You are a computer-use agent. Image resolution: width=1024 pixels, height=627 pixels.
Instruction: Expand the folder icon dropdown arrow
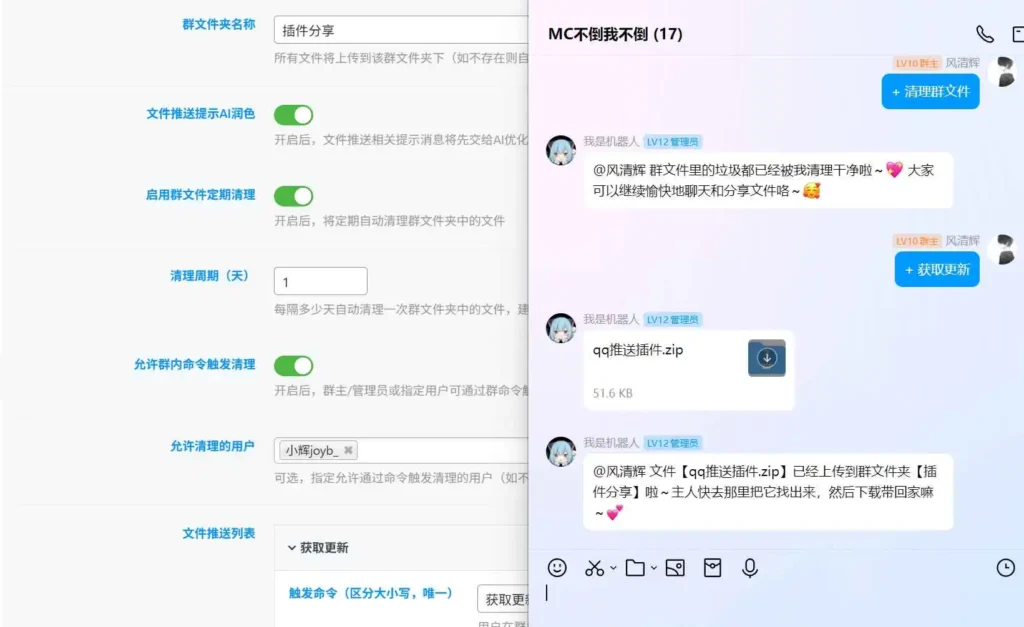pyautogui.click(x=654, y=568)
